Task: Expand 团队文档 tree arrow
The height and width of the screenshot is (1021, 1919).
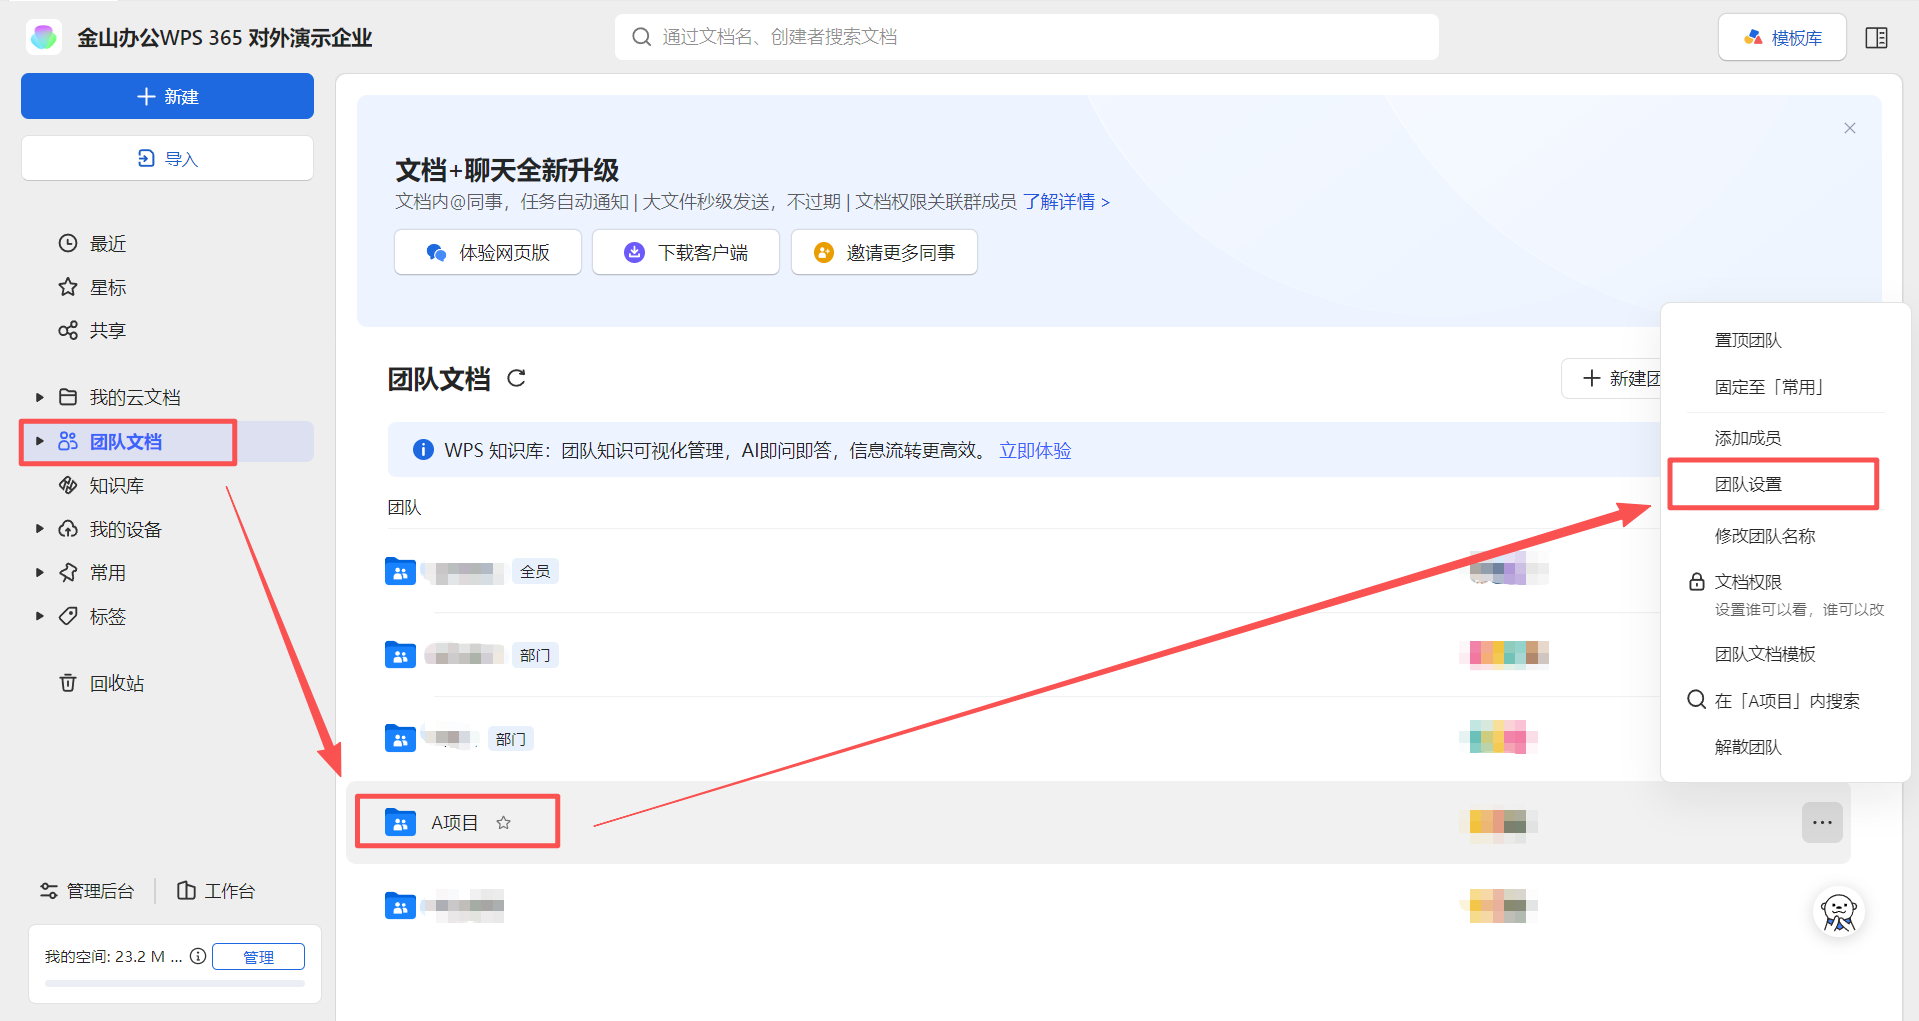Action: point(39,441)
